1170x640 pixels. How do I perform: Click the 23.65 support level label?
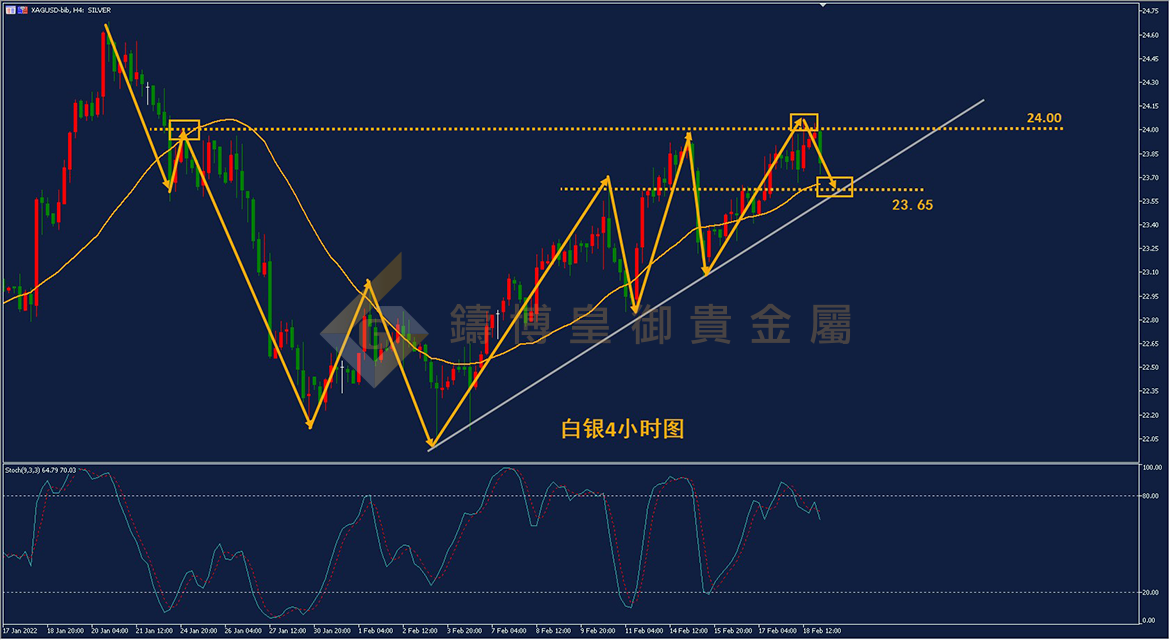click(913, 205)
